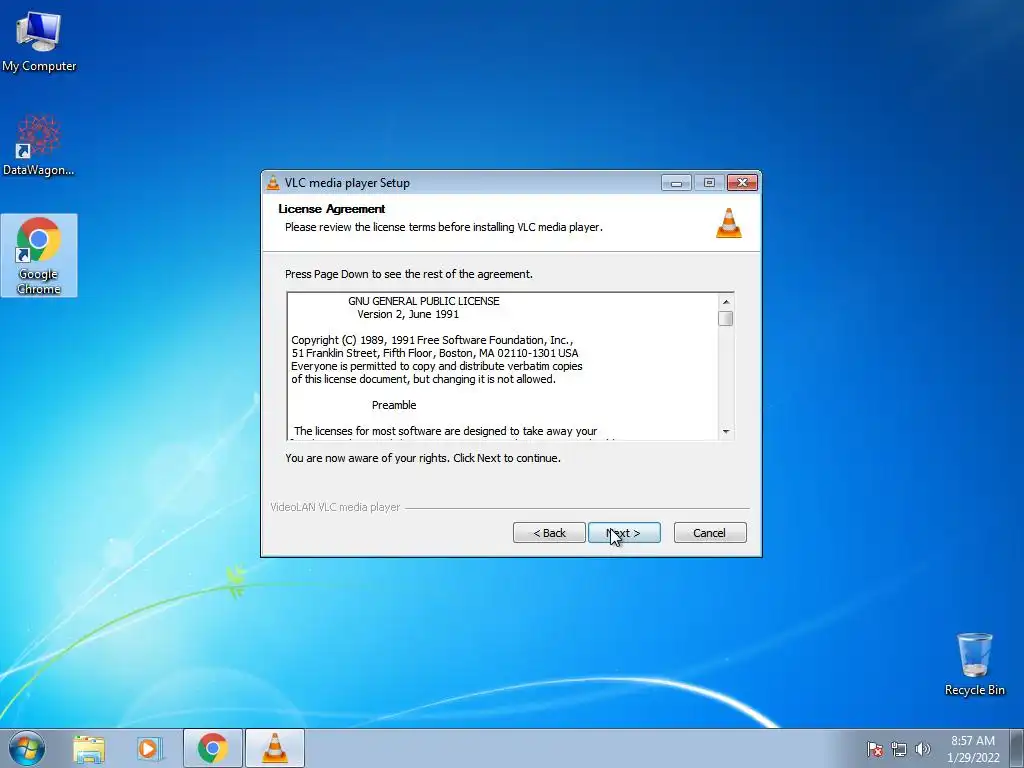Cancel the VLC media player Setup
The width and height of the screenshot is (1024, 768).
710,533
